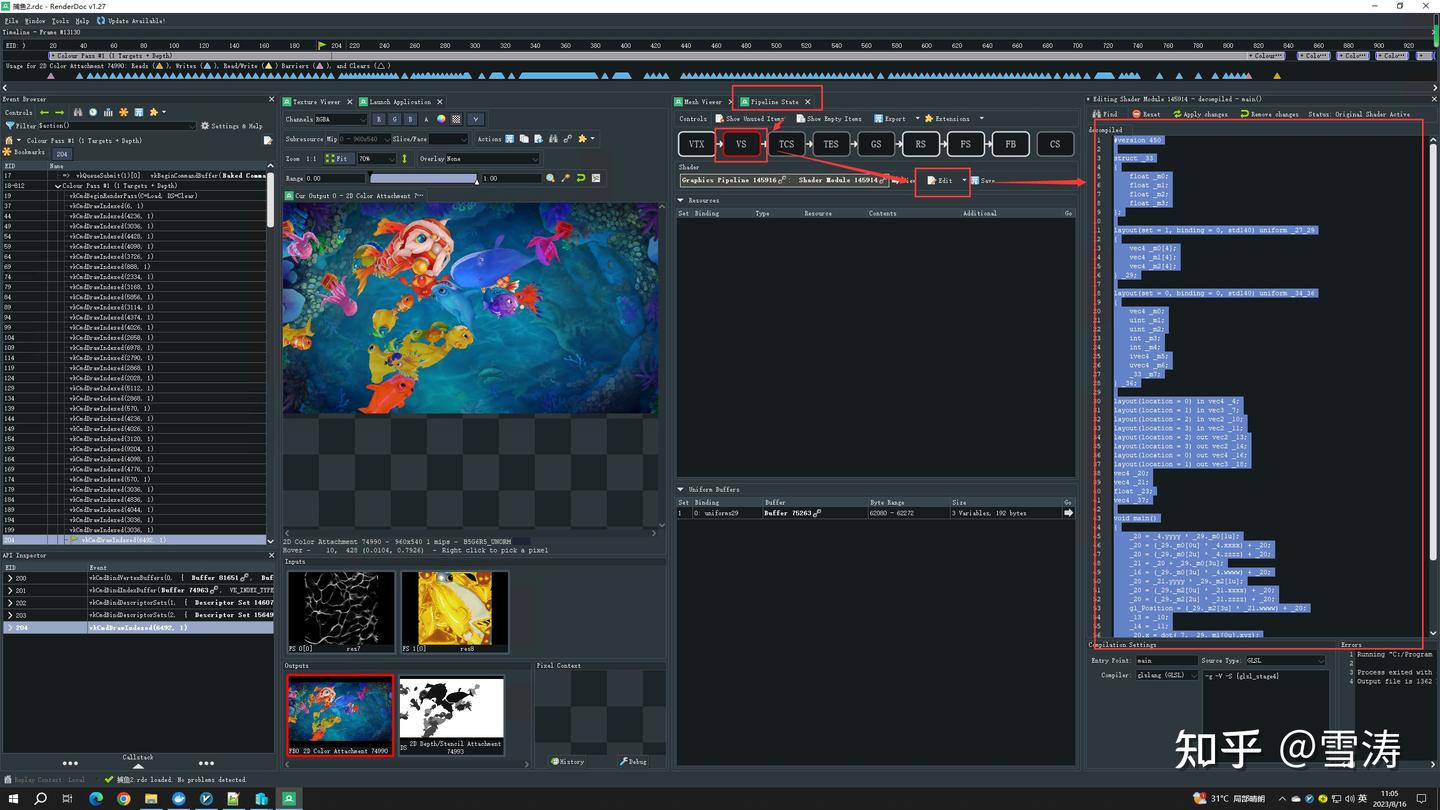Select the red channel R icon
Viewport: 1440px width, 810px height.
point(378,119)
